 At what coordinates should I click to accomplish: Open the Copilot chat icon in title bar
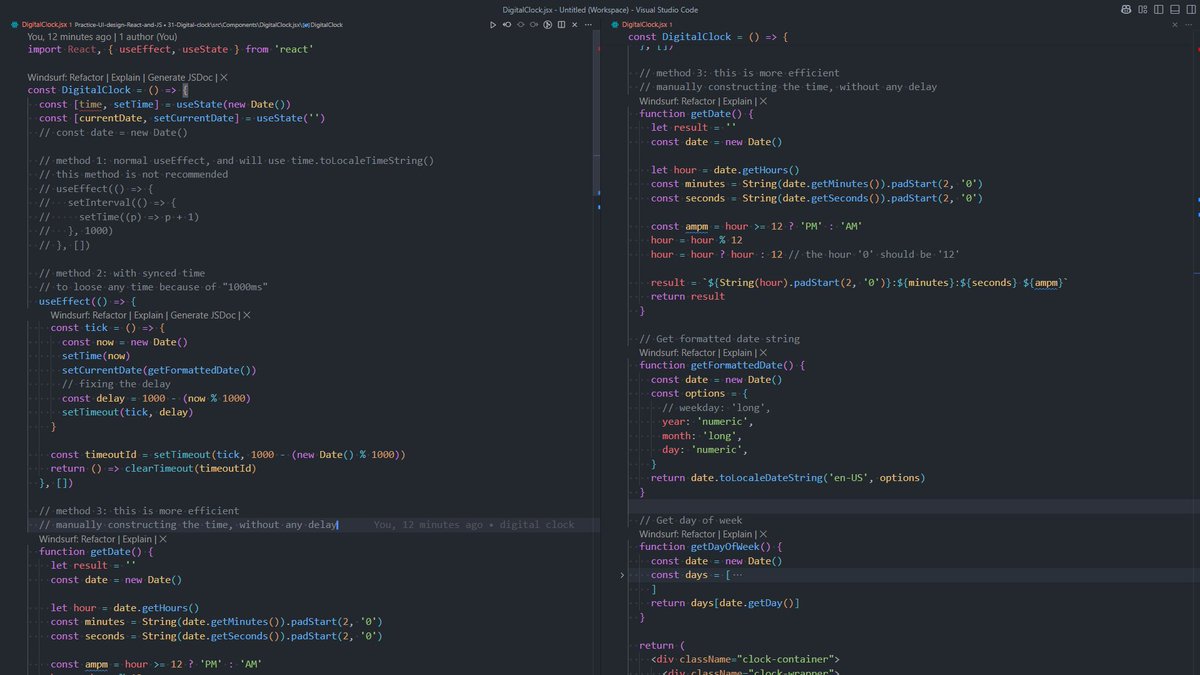[x=1126, y=9]
